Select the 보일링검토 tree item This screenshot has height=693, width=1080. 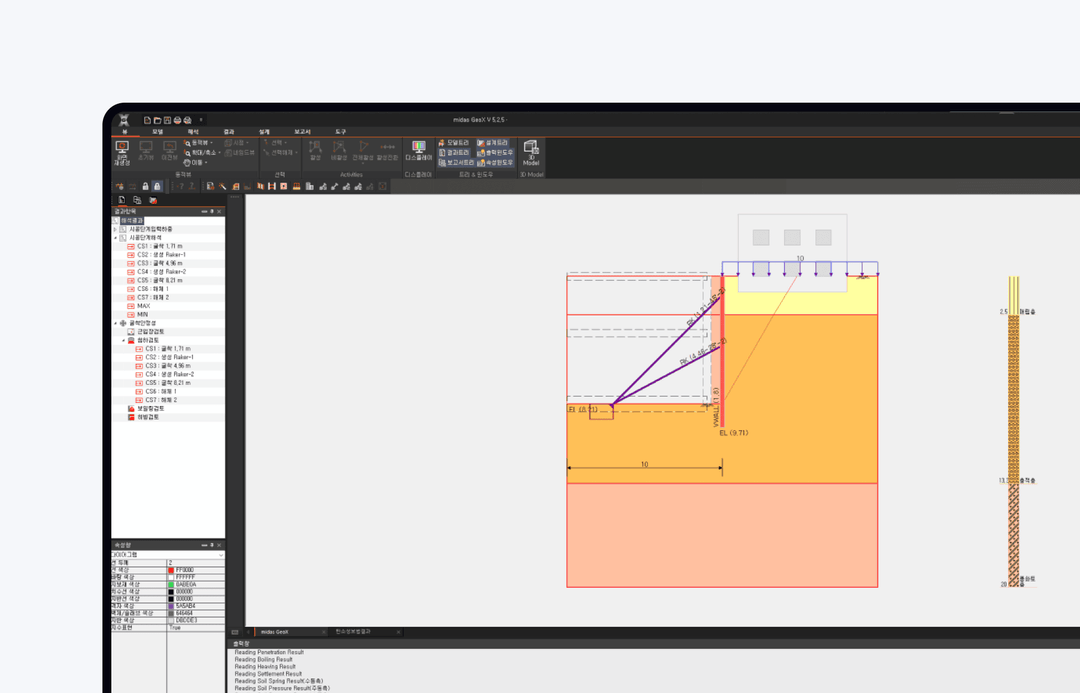point(150,408)
